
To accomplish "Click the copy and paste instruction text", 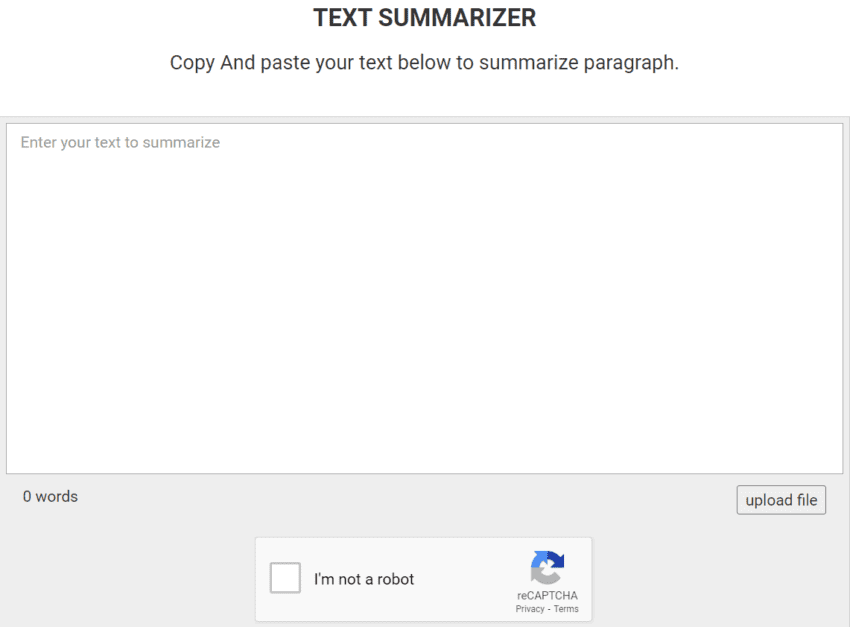I will (x=424, y=62).
